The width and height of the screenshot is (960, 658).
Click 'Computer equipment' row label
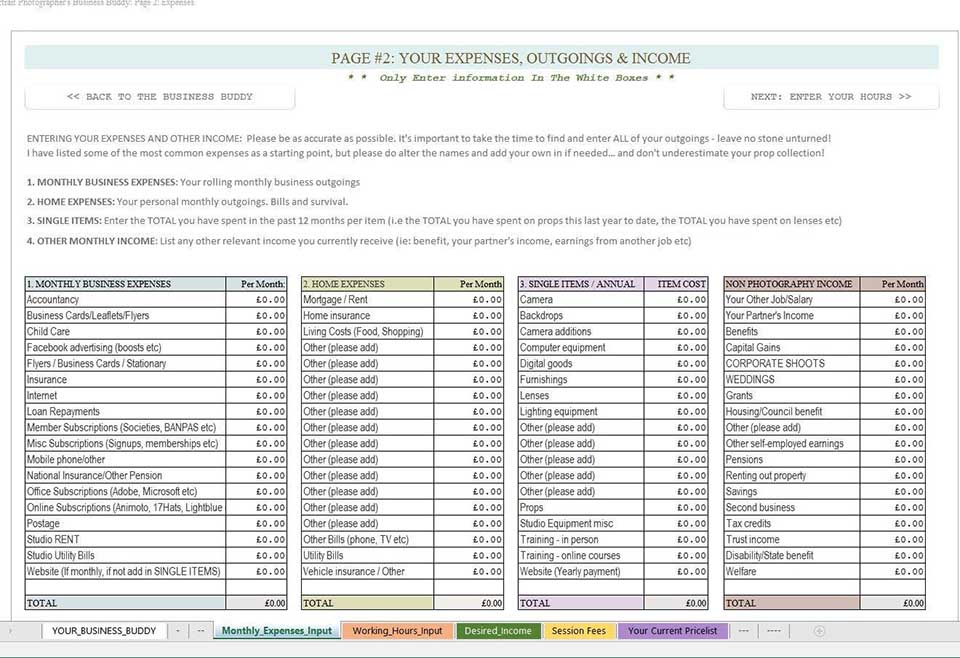[x=563, y=348]
